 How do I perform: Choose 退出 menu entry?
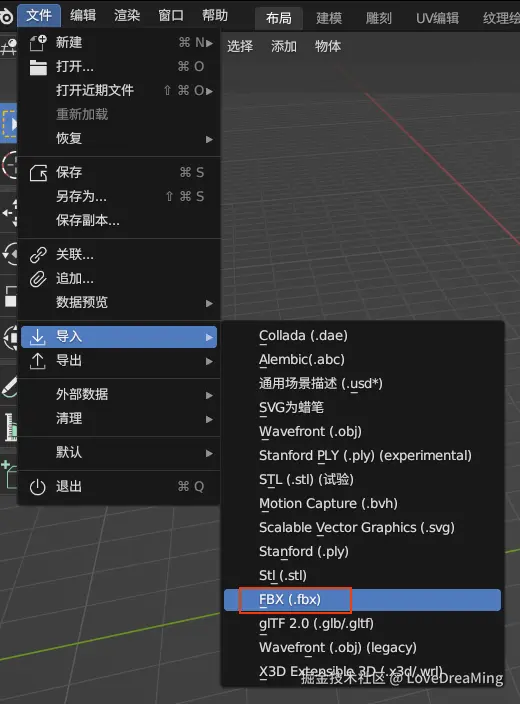[x=119, y=486]
